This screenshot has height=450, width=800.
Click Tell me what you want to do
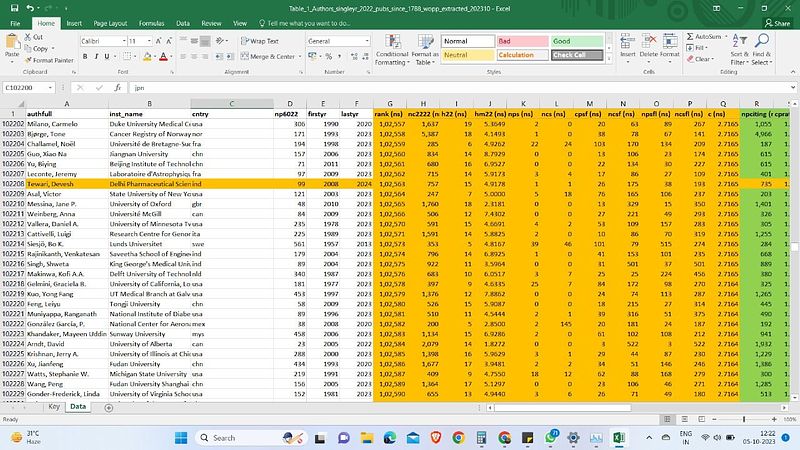[x=305, y=23]
